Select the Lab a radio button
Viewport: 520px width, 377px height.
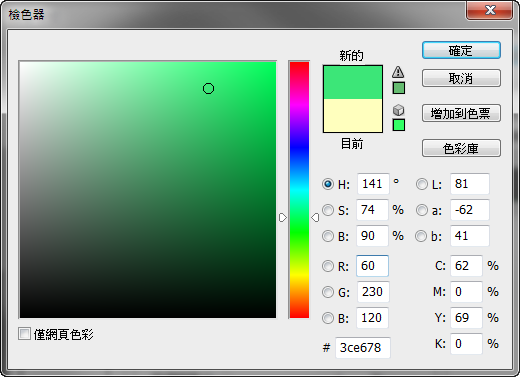[422, 210]
